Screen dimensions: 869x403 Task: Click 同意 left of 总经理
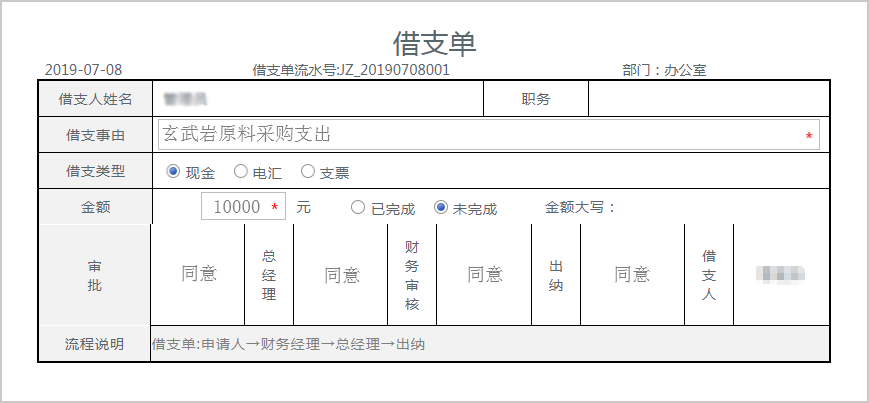point(199,274)
